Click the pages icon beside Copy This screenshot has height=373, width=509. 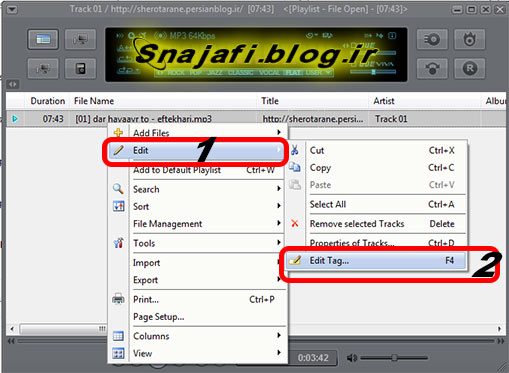coord(295,167)
